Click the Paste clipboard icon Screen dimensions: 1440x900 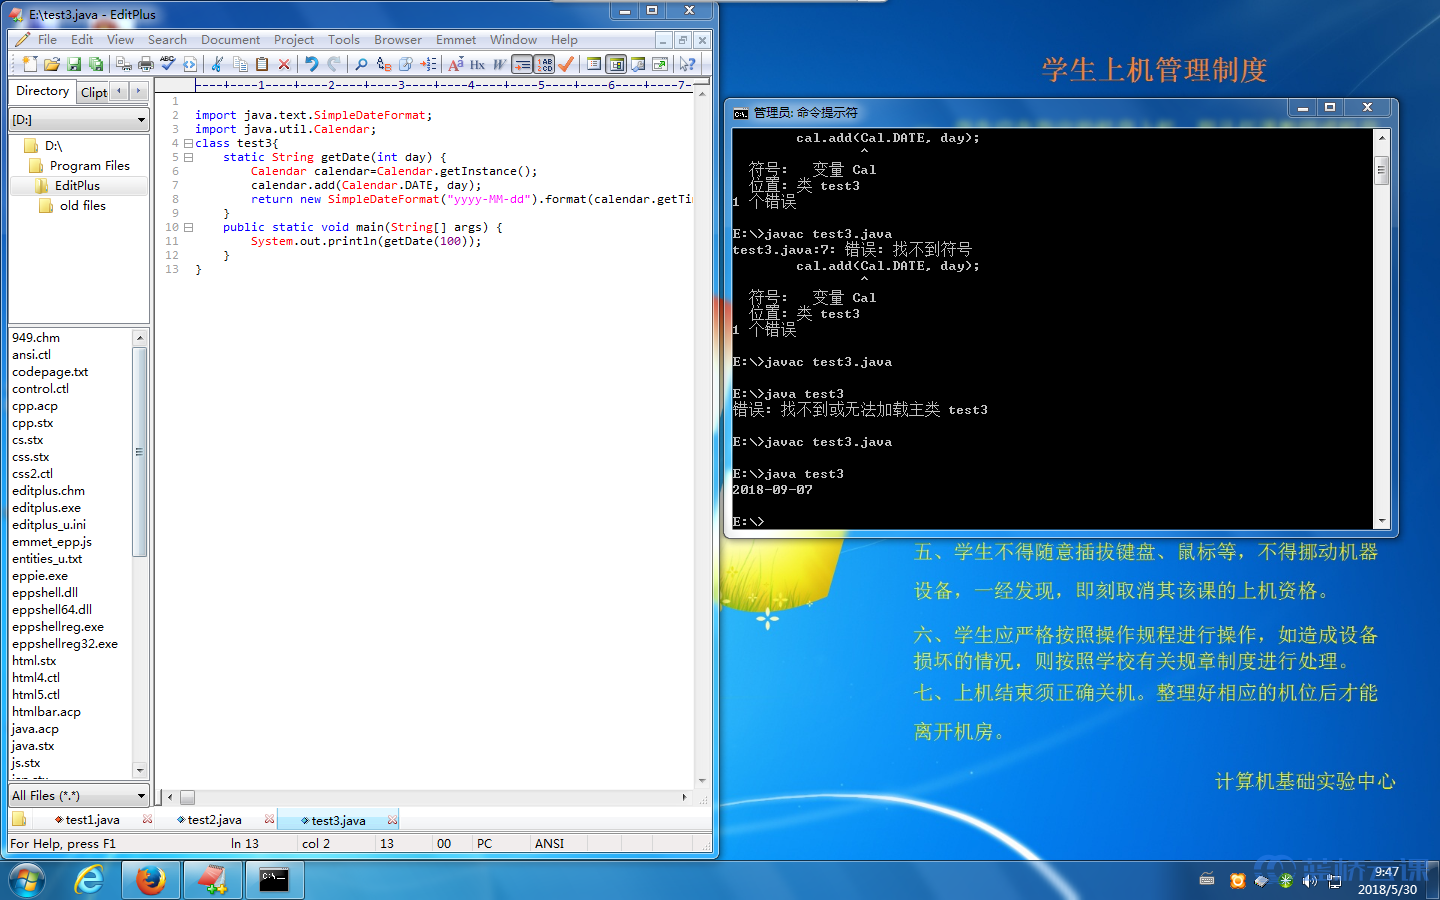[262, 64]
